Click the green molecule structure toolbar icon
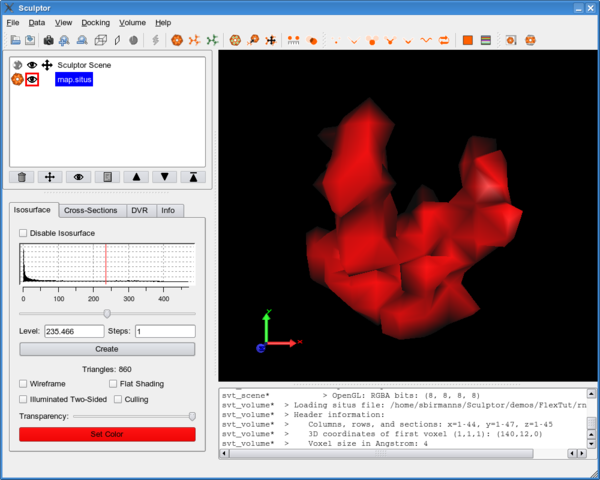 [x=212, y=40]
